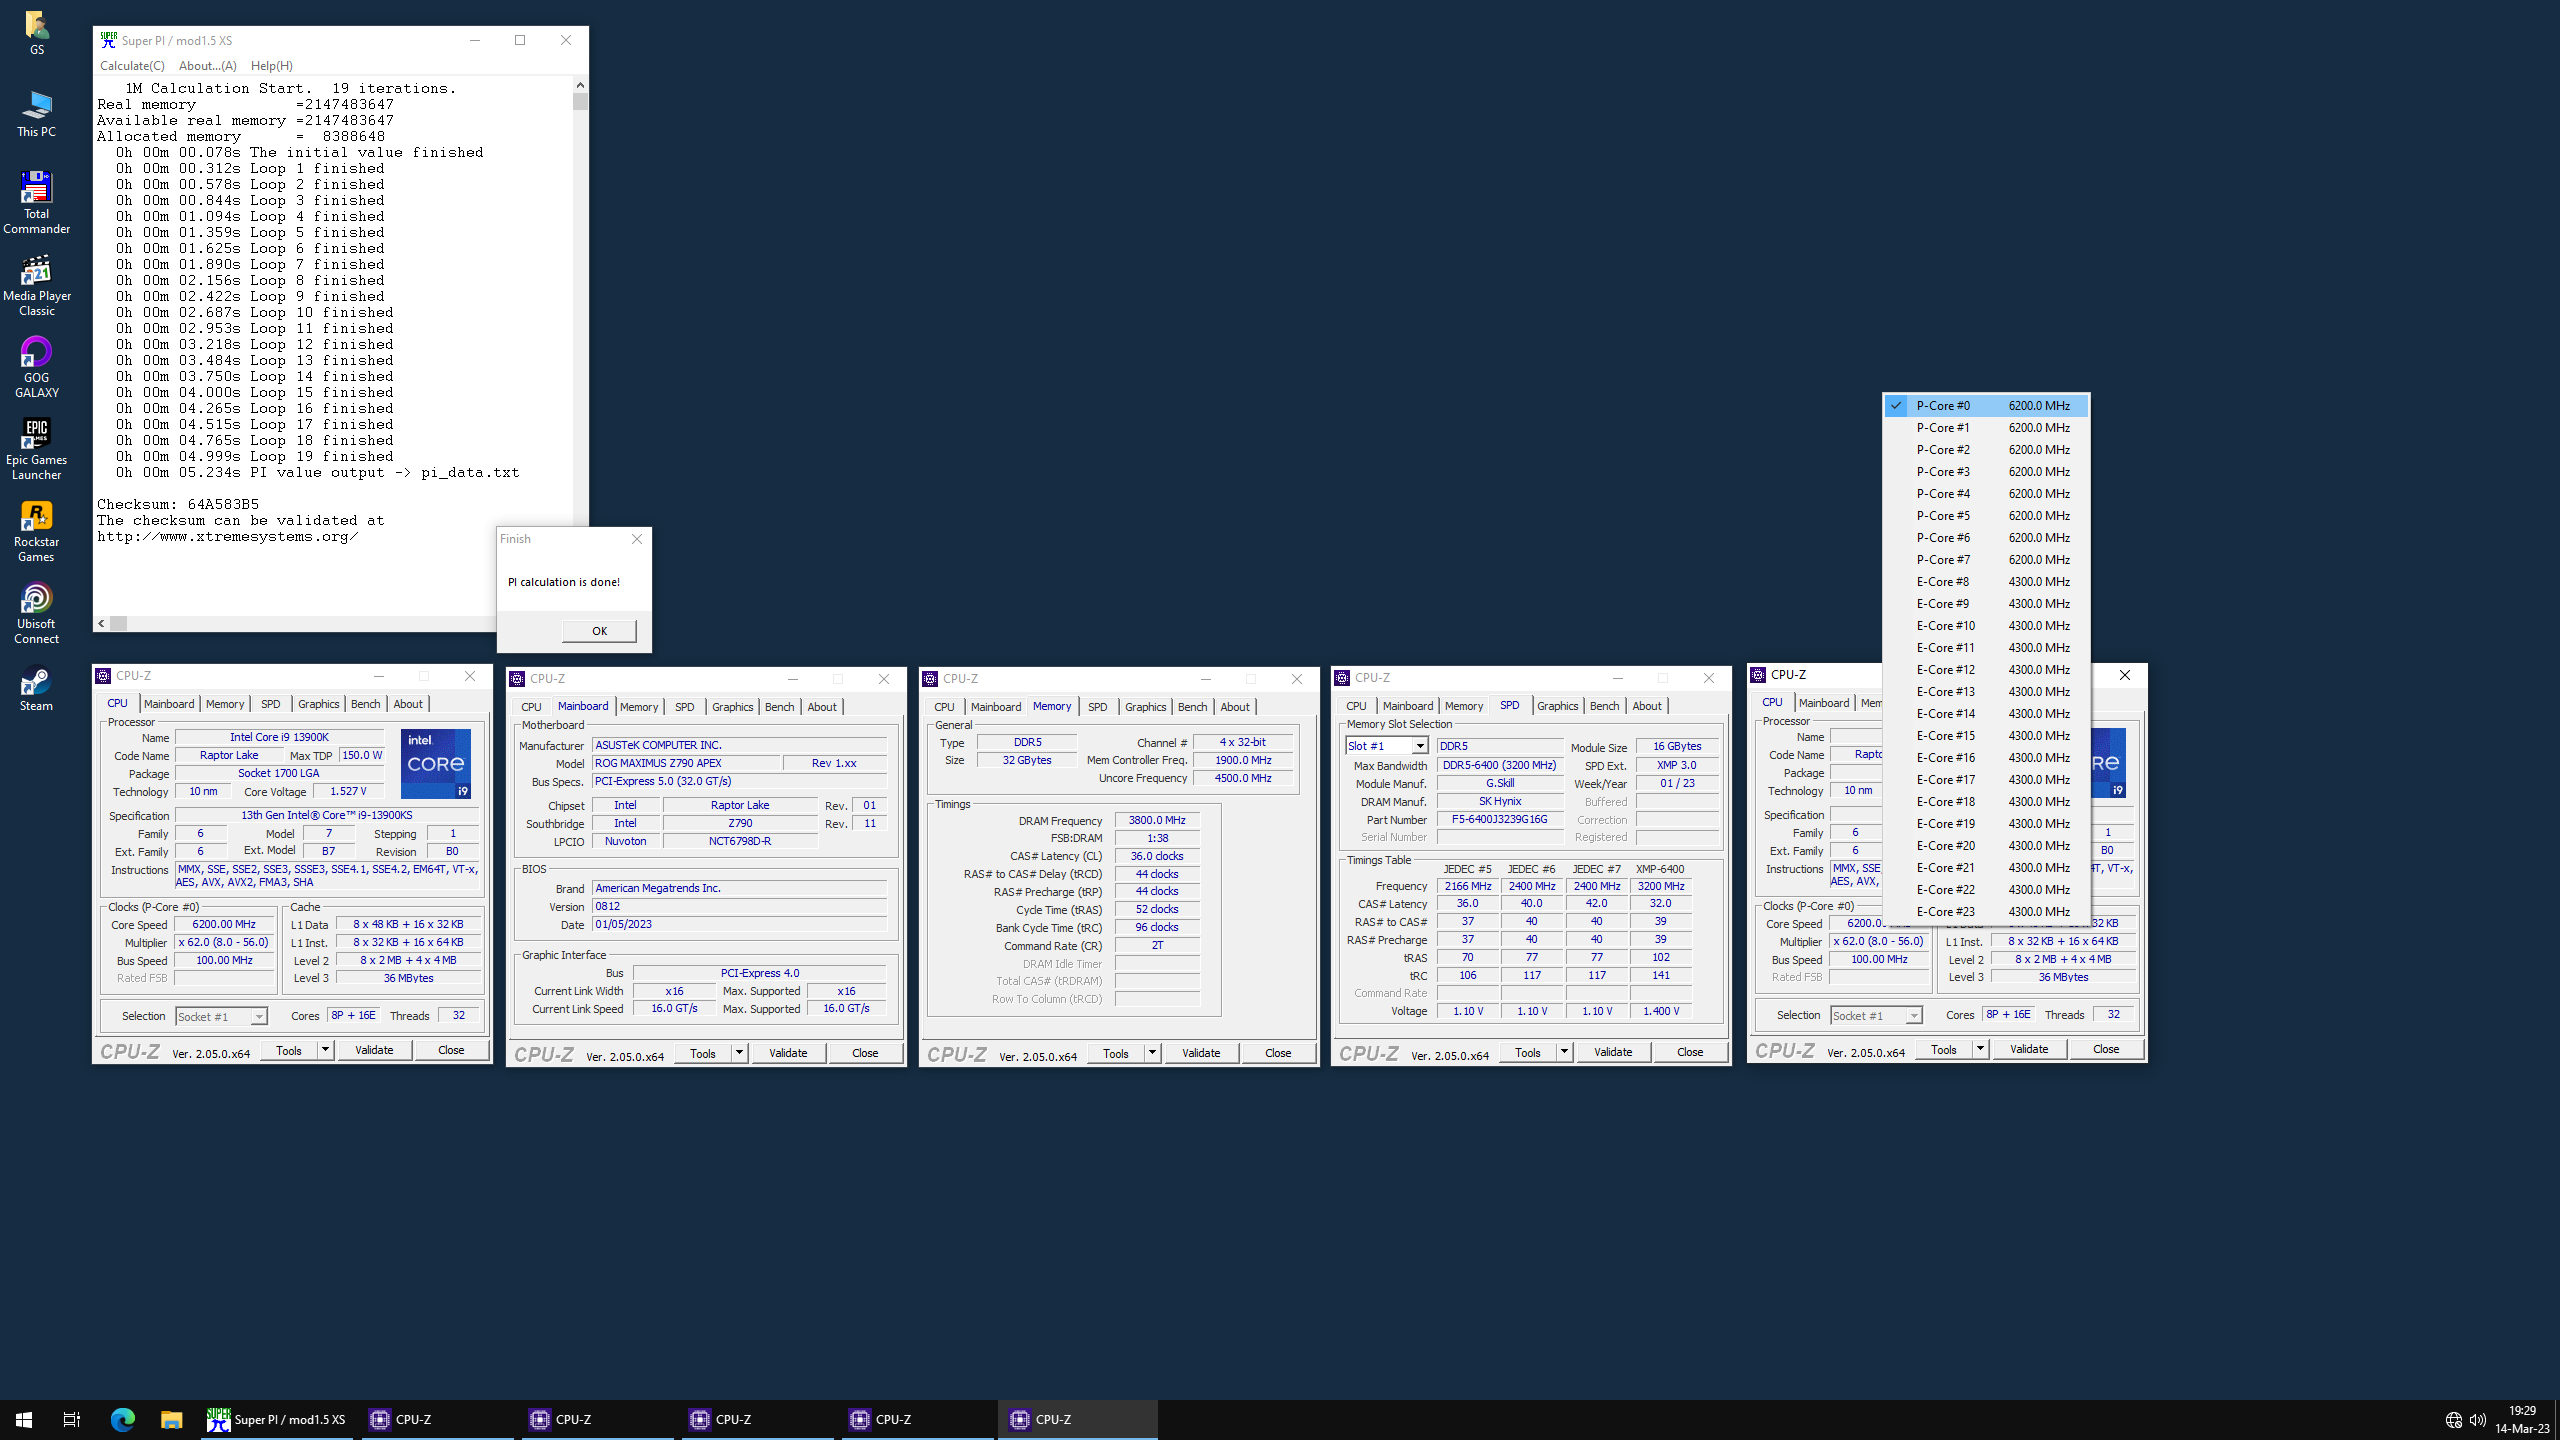Select P-Core #3 in core list
The image size is (2560, 1440).
pos(1986,472)
